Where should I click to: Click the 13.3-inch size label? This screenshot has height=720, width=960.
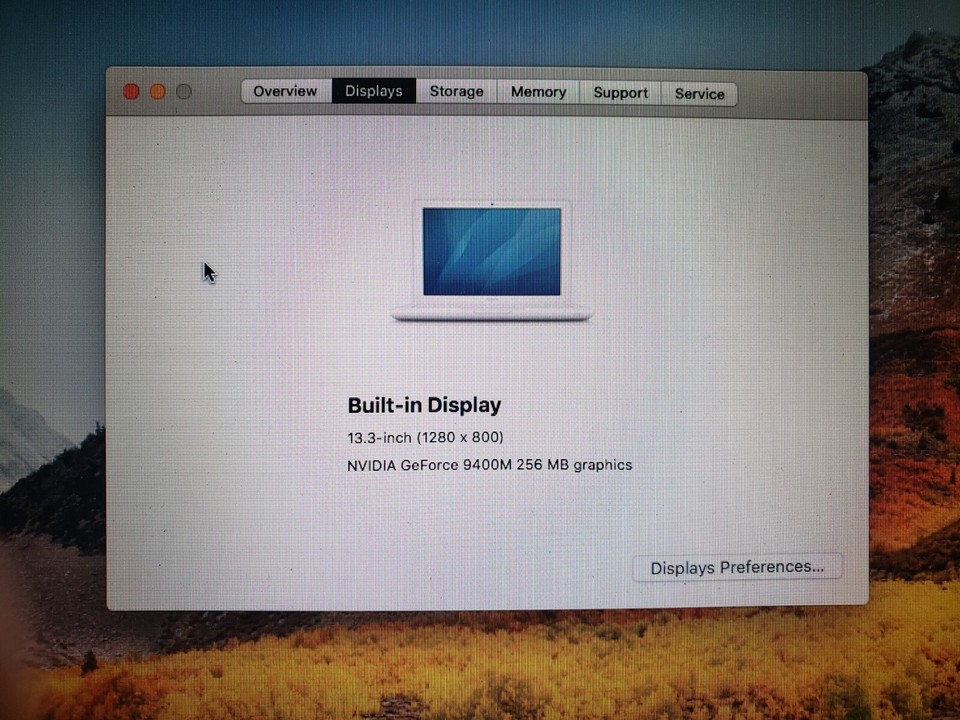[376, 437]
